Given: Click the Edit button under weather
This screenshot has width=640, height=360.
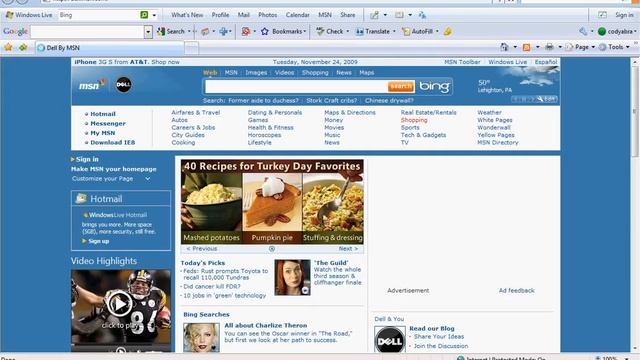Looking at the screenshot, I should click(547, 99).
